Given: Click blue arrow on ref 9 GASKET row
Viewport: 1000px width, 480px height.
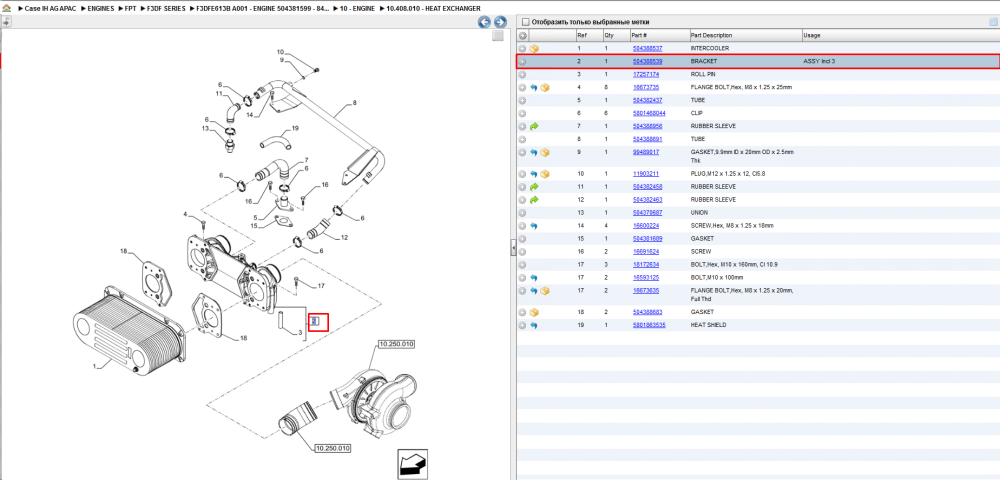Looking at the screenshot, I should [534, 153].
